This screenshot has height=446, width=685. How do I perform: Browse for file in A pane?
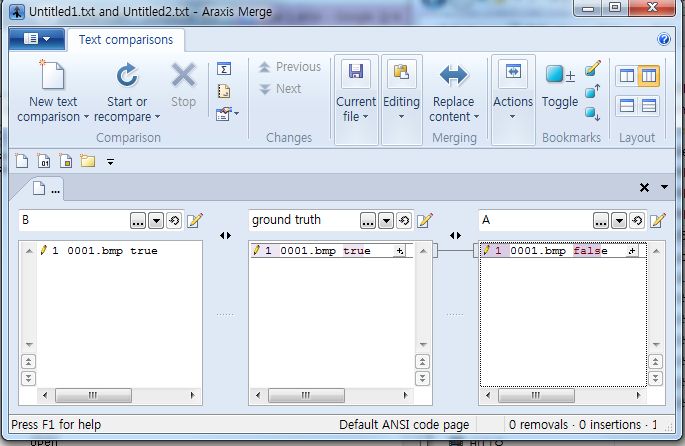tap(601, 221)
